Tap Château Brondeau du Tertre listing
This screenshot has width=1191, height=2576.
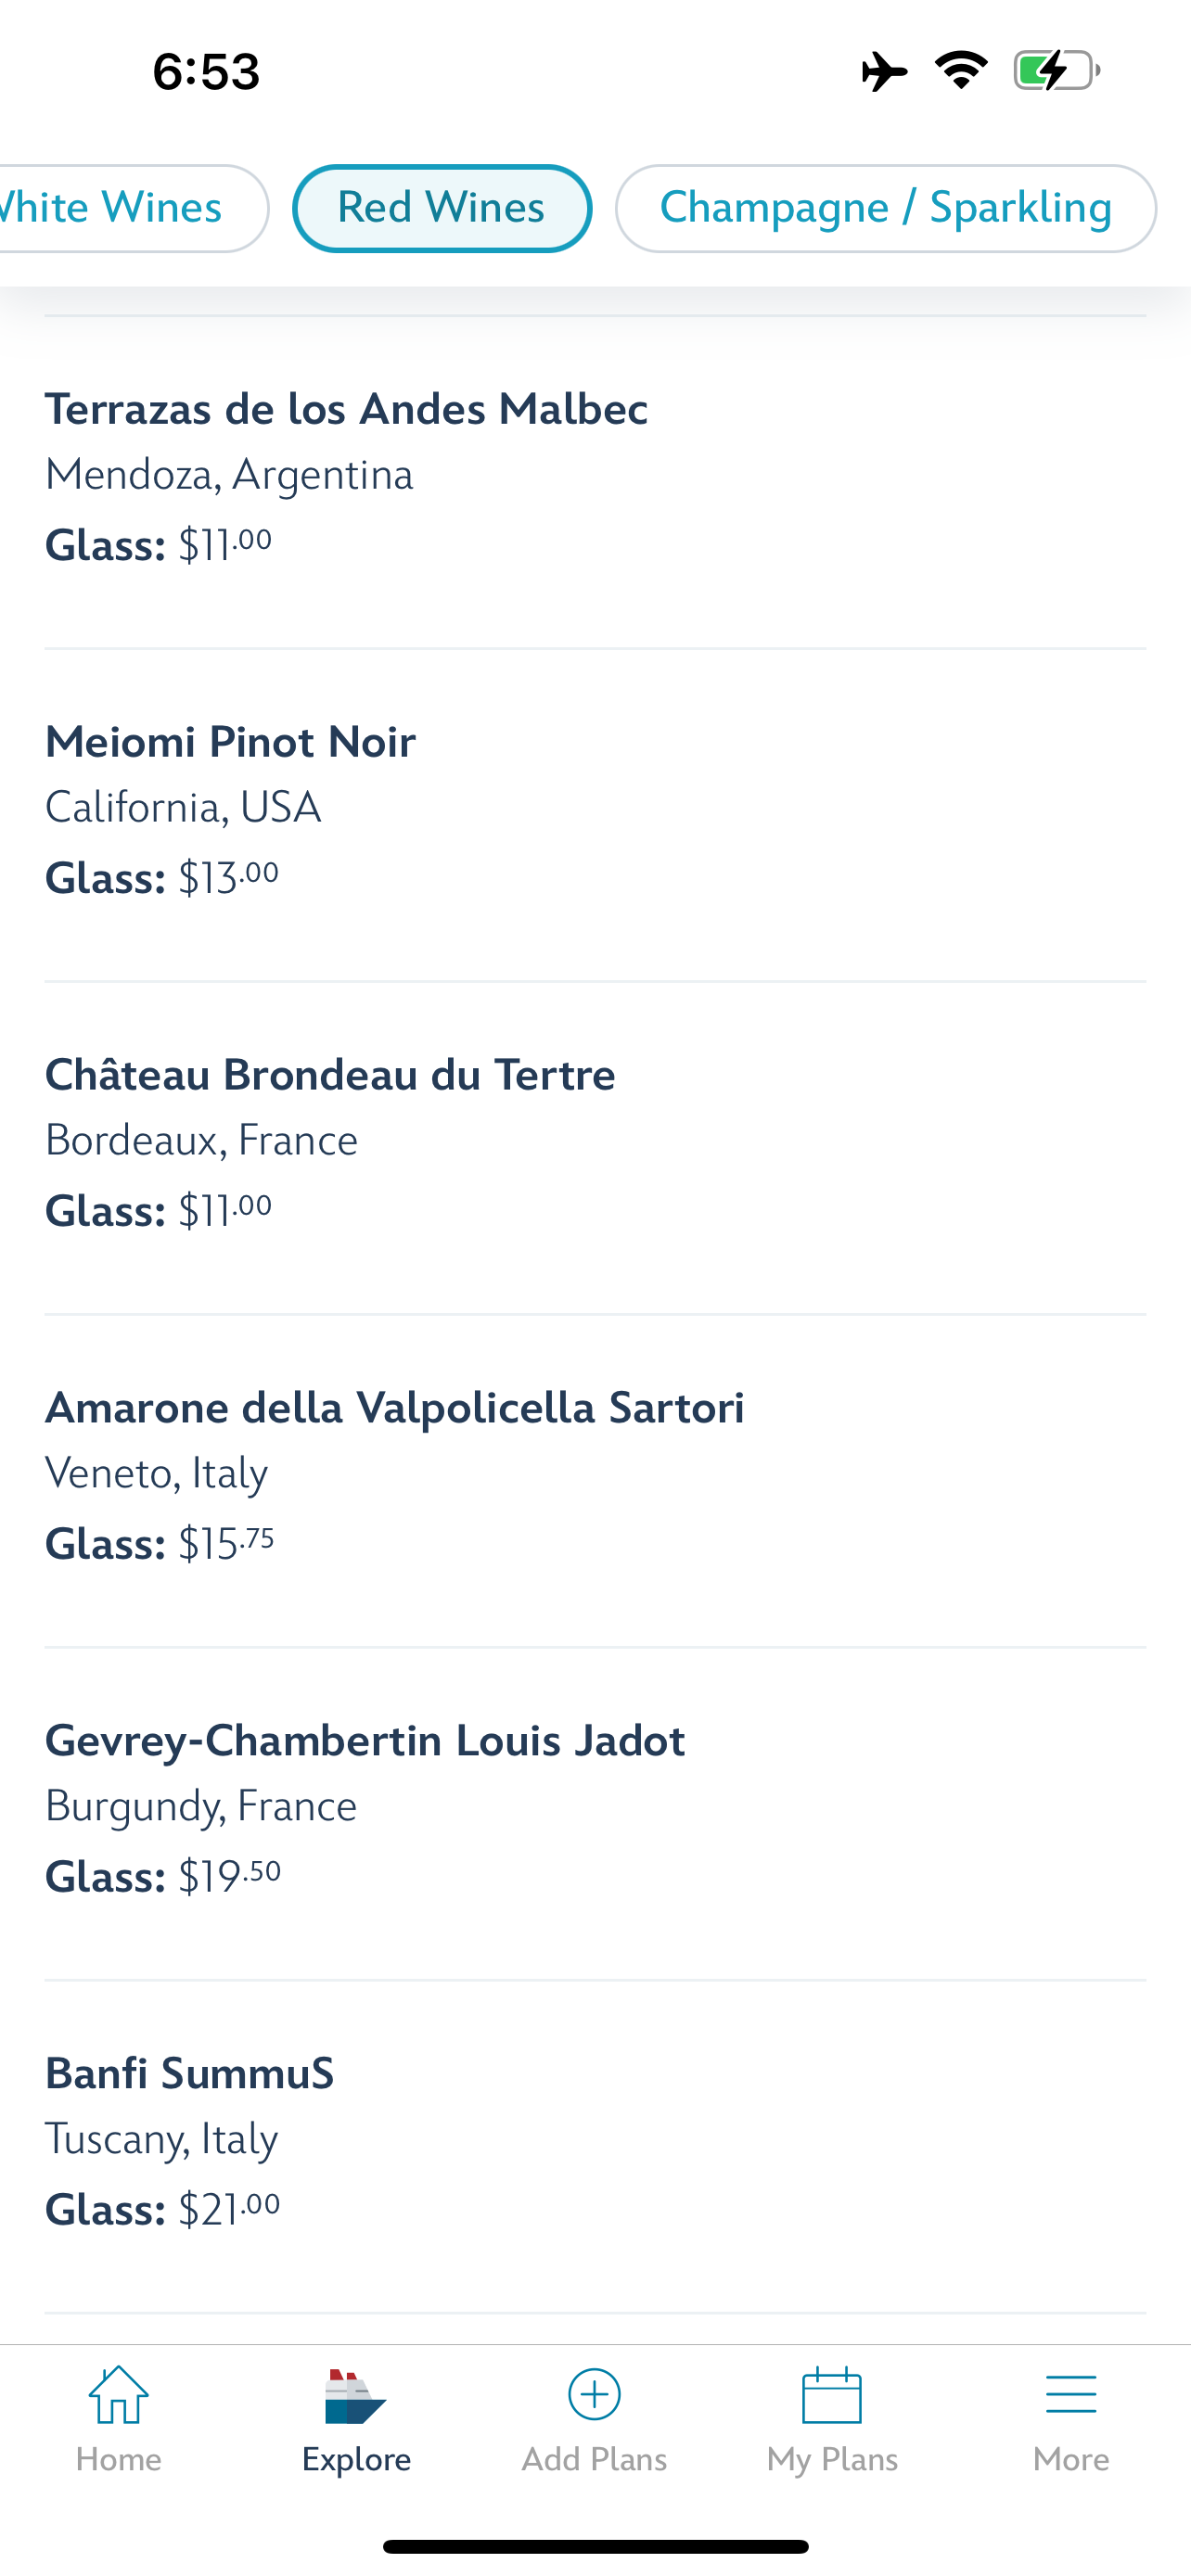(330, 1076)
